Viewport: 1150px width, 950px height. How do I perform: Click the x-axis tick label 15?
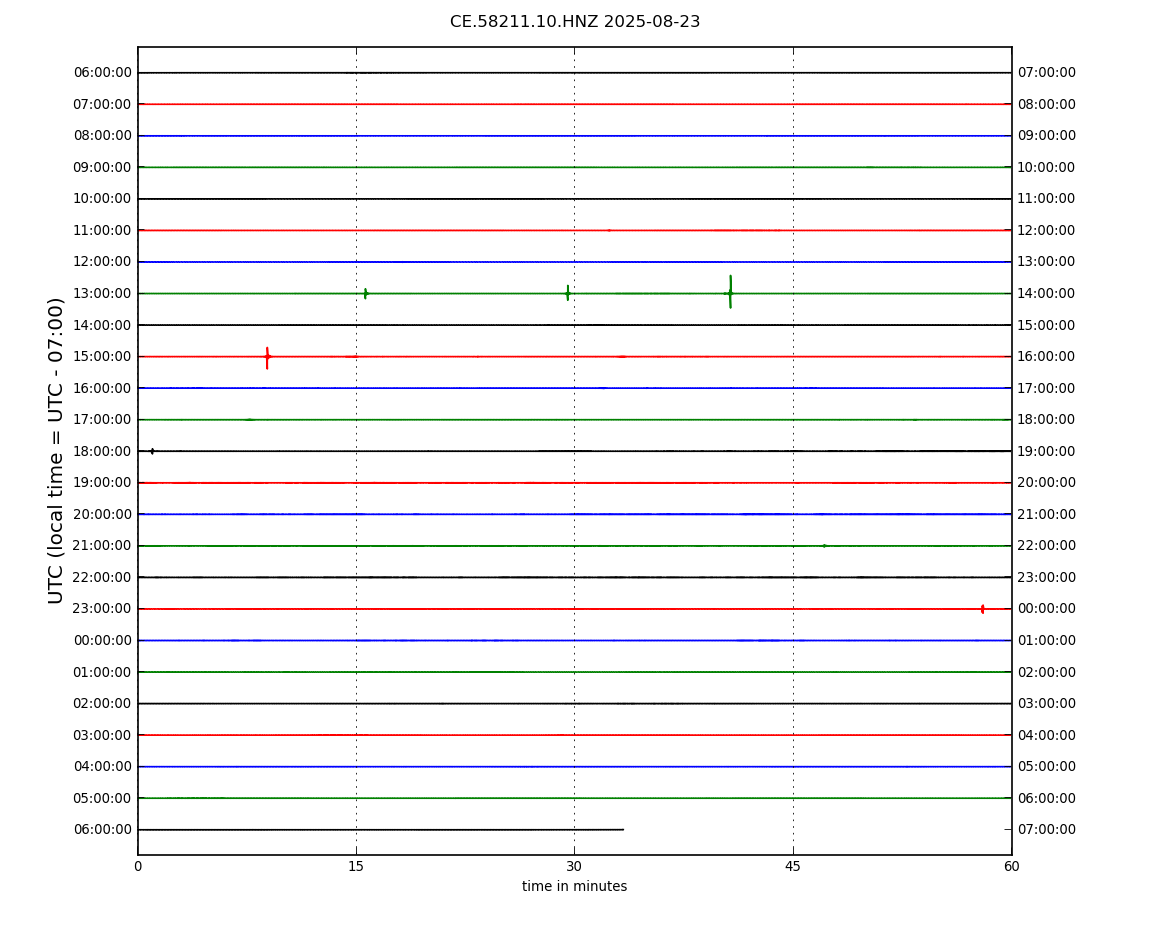click(x=356, y=866)
